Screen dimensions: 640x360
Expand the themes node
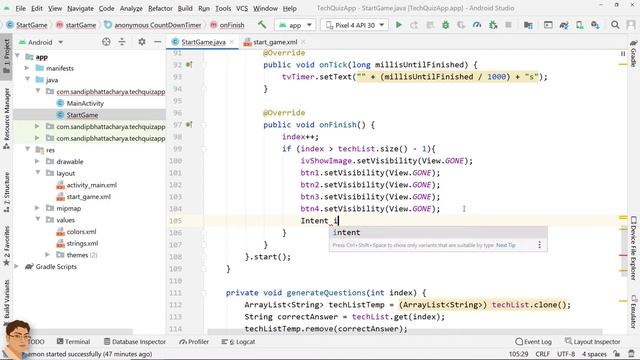pos(47,255)
